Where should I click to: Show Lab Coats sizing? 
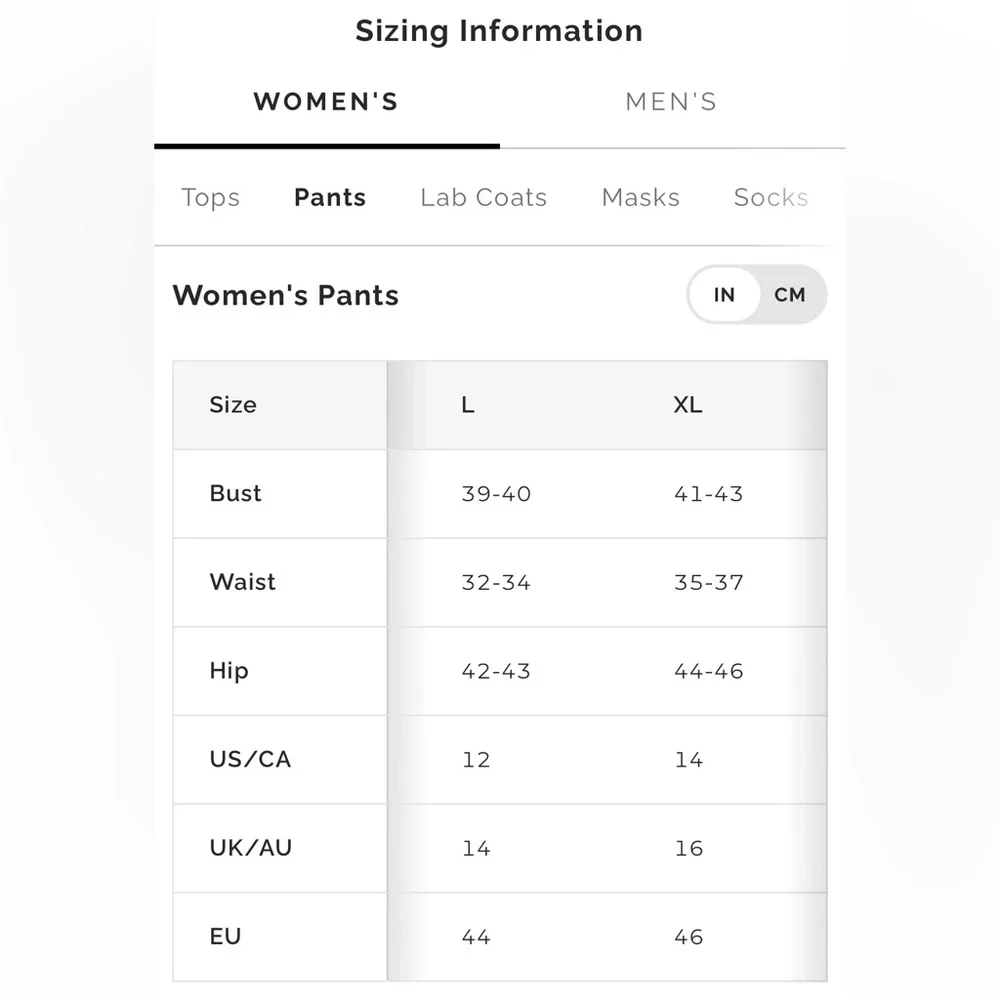[483, 198]
